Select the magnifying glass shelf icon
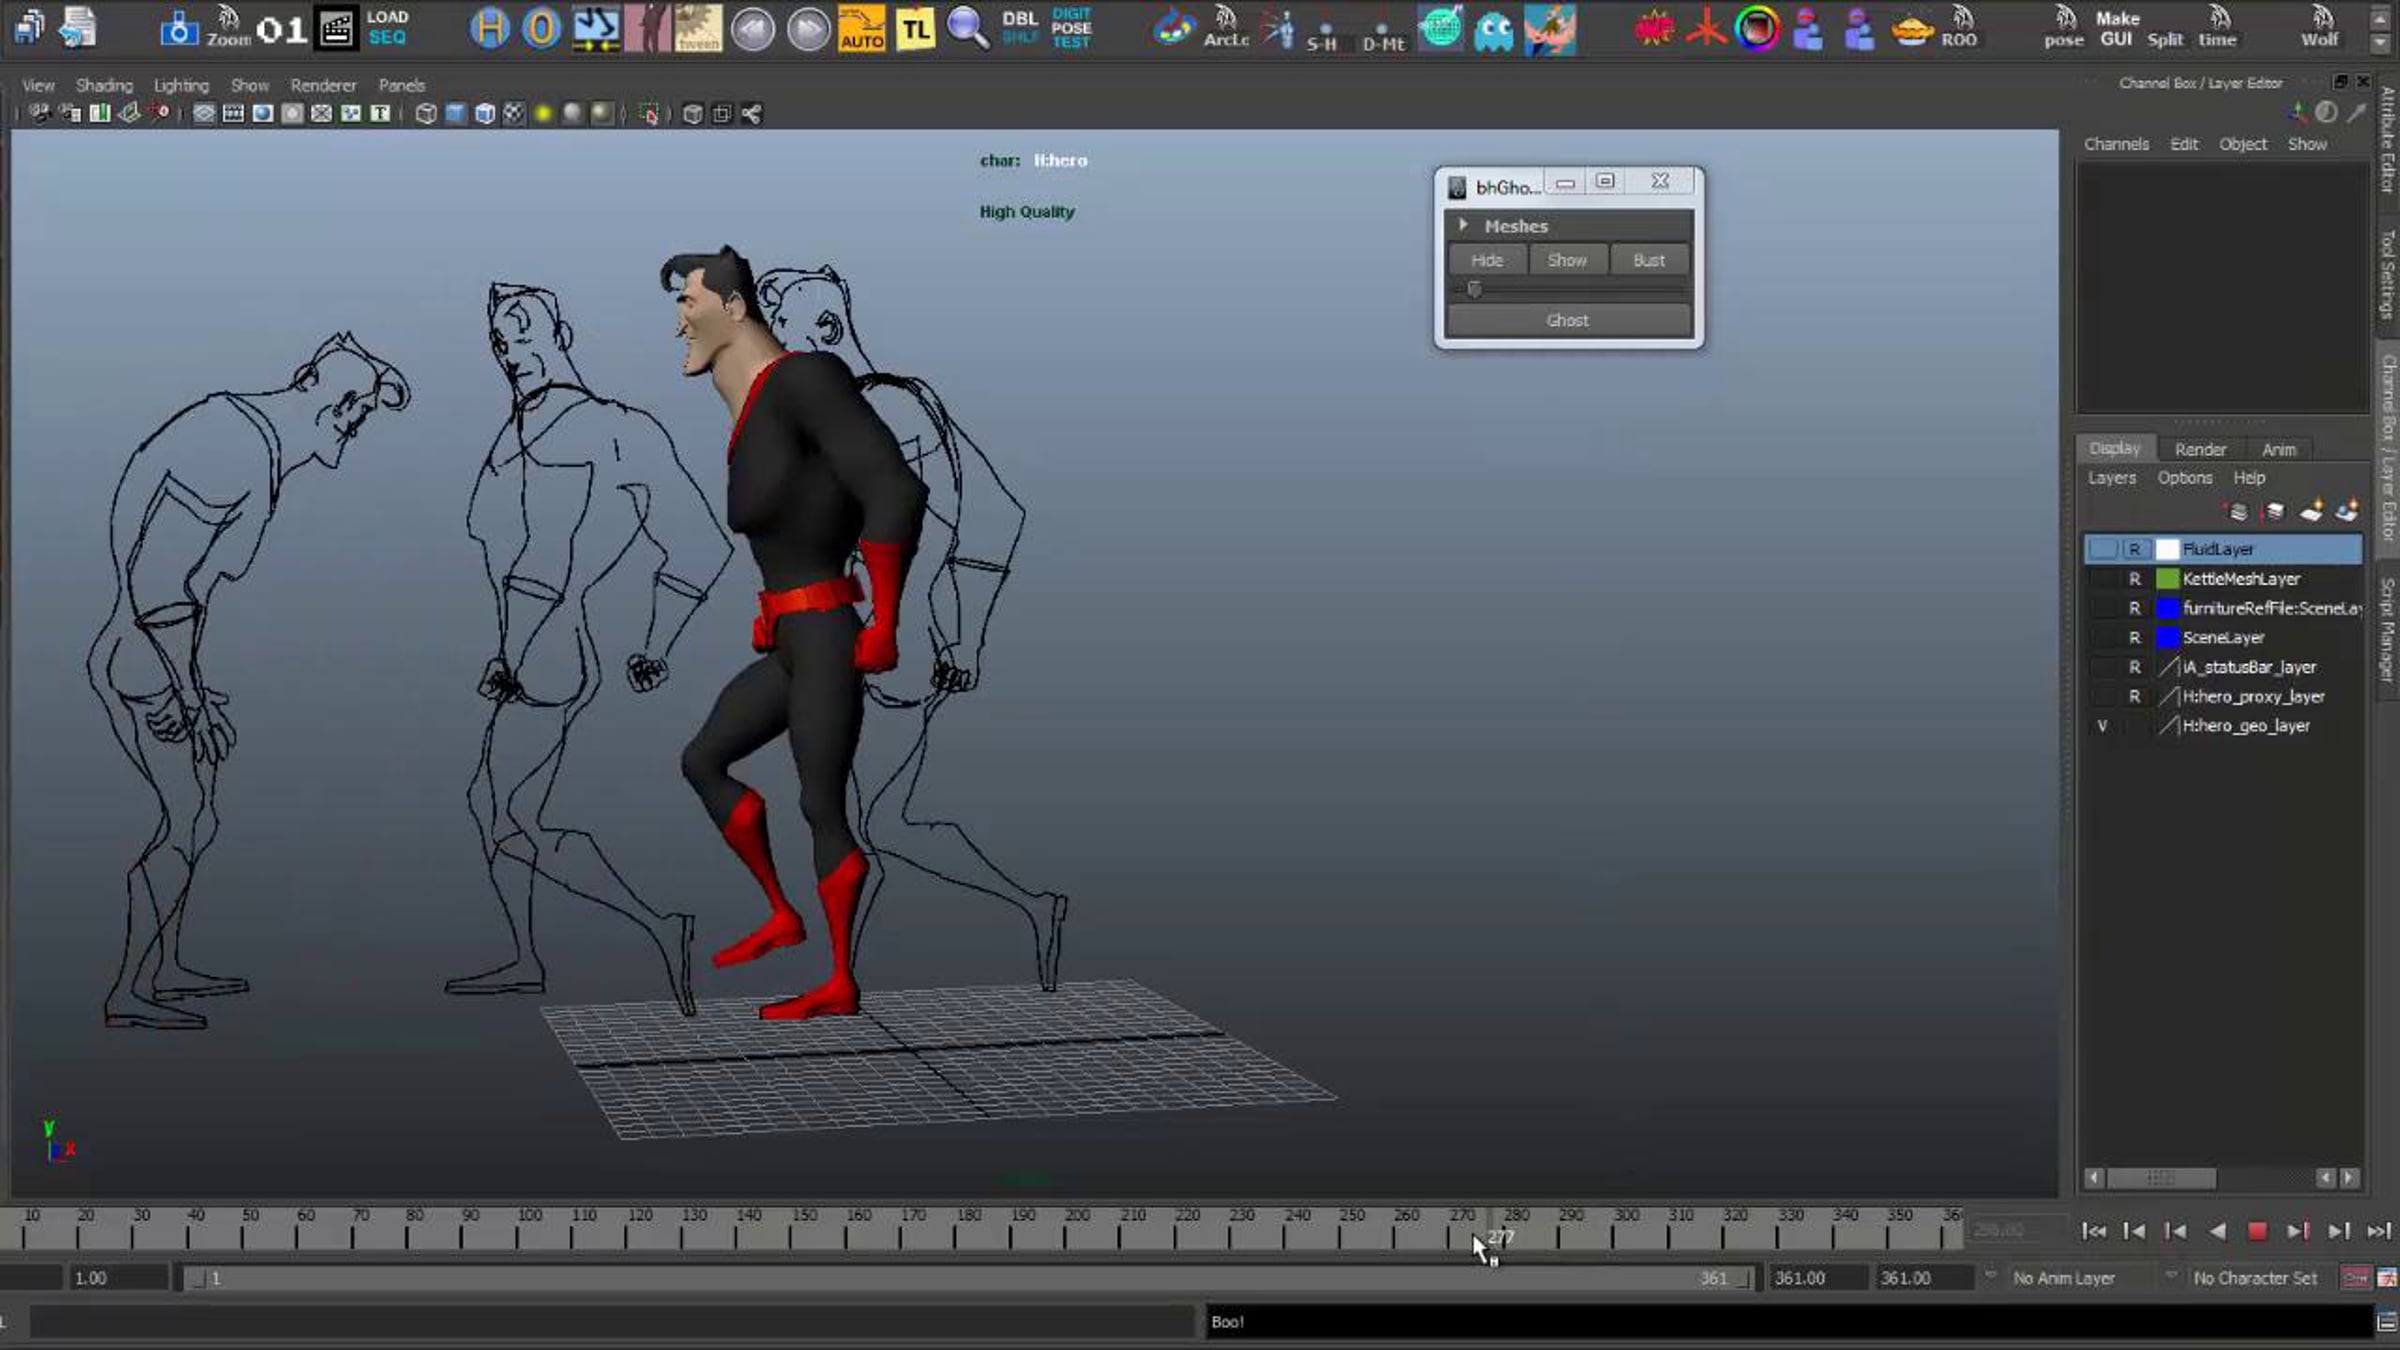 [967, 28]
